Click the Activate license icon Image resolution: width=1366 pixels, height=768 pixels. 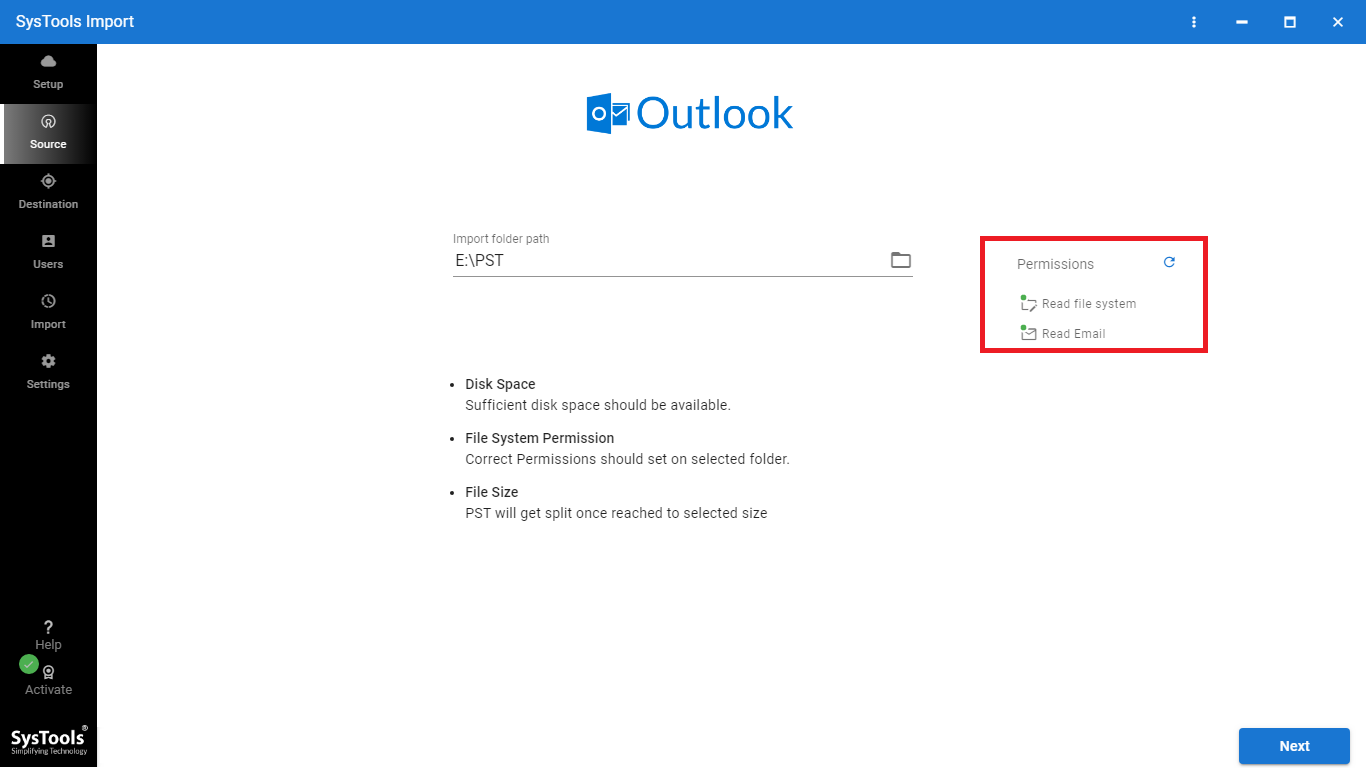click(48, 673)
